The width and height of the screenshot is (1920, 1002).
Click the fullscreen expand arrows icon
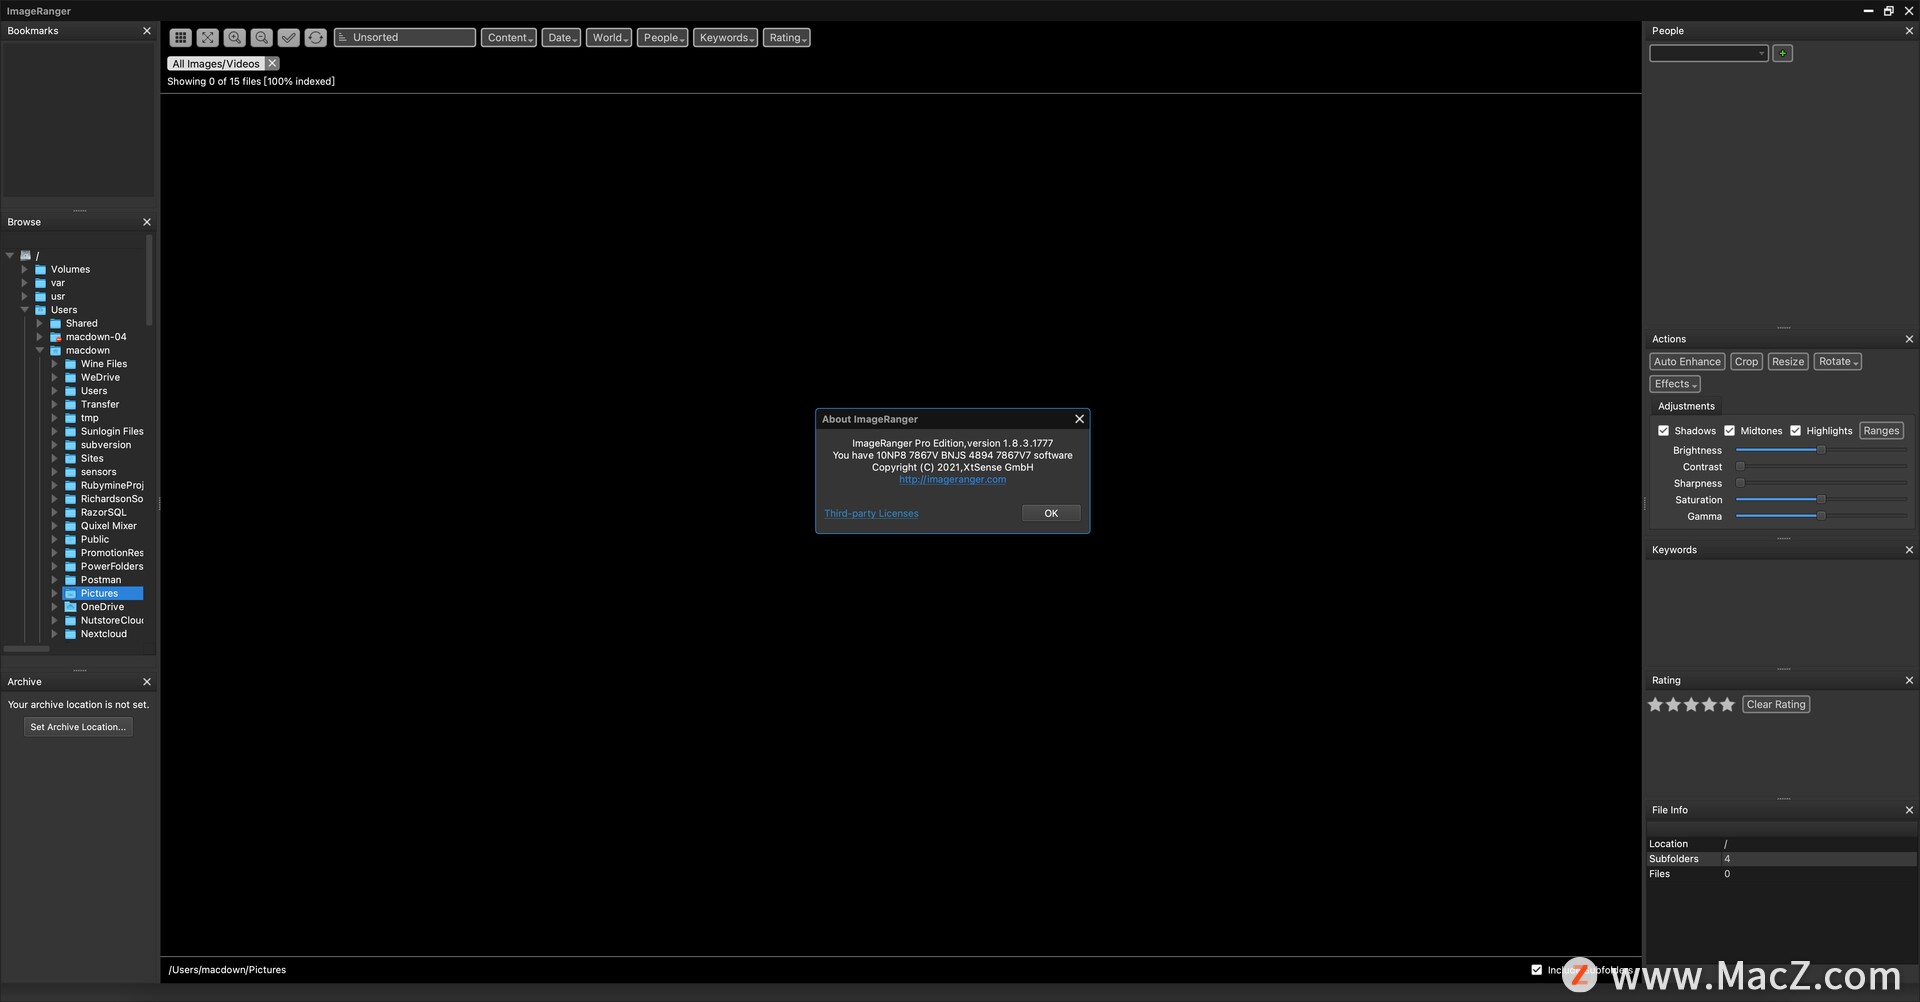point(207,38)
